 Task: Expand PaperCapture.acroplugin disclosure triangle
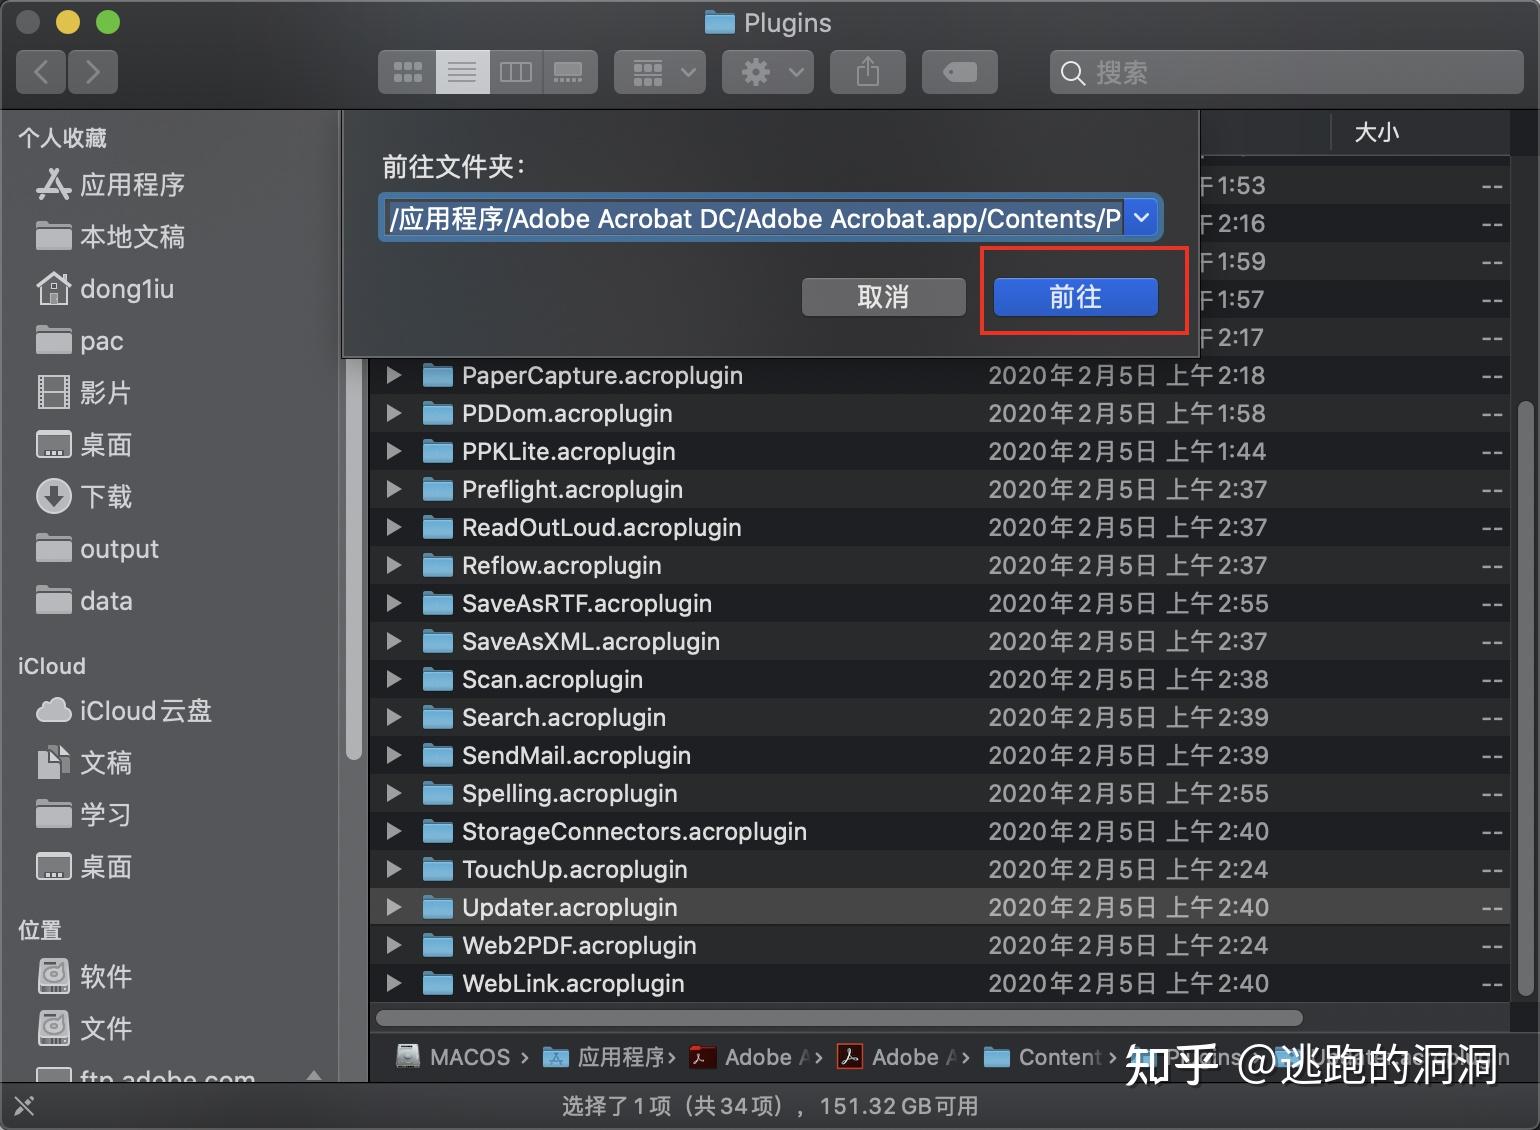click(x=394, y=375)
